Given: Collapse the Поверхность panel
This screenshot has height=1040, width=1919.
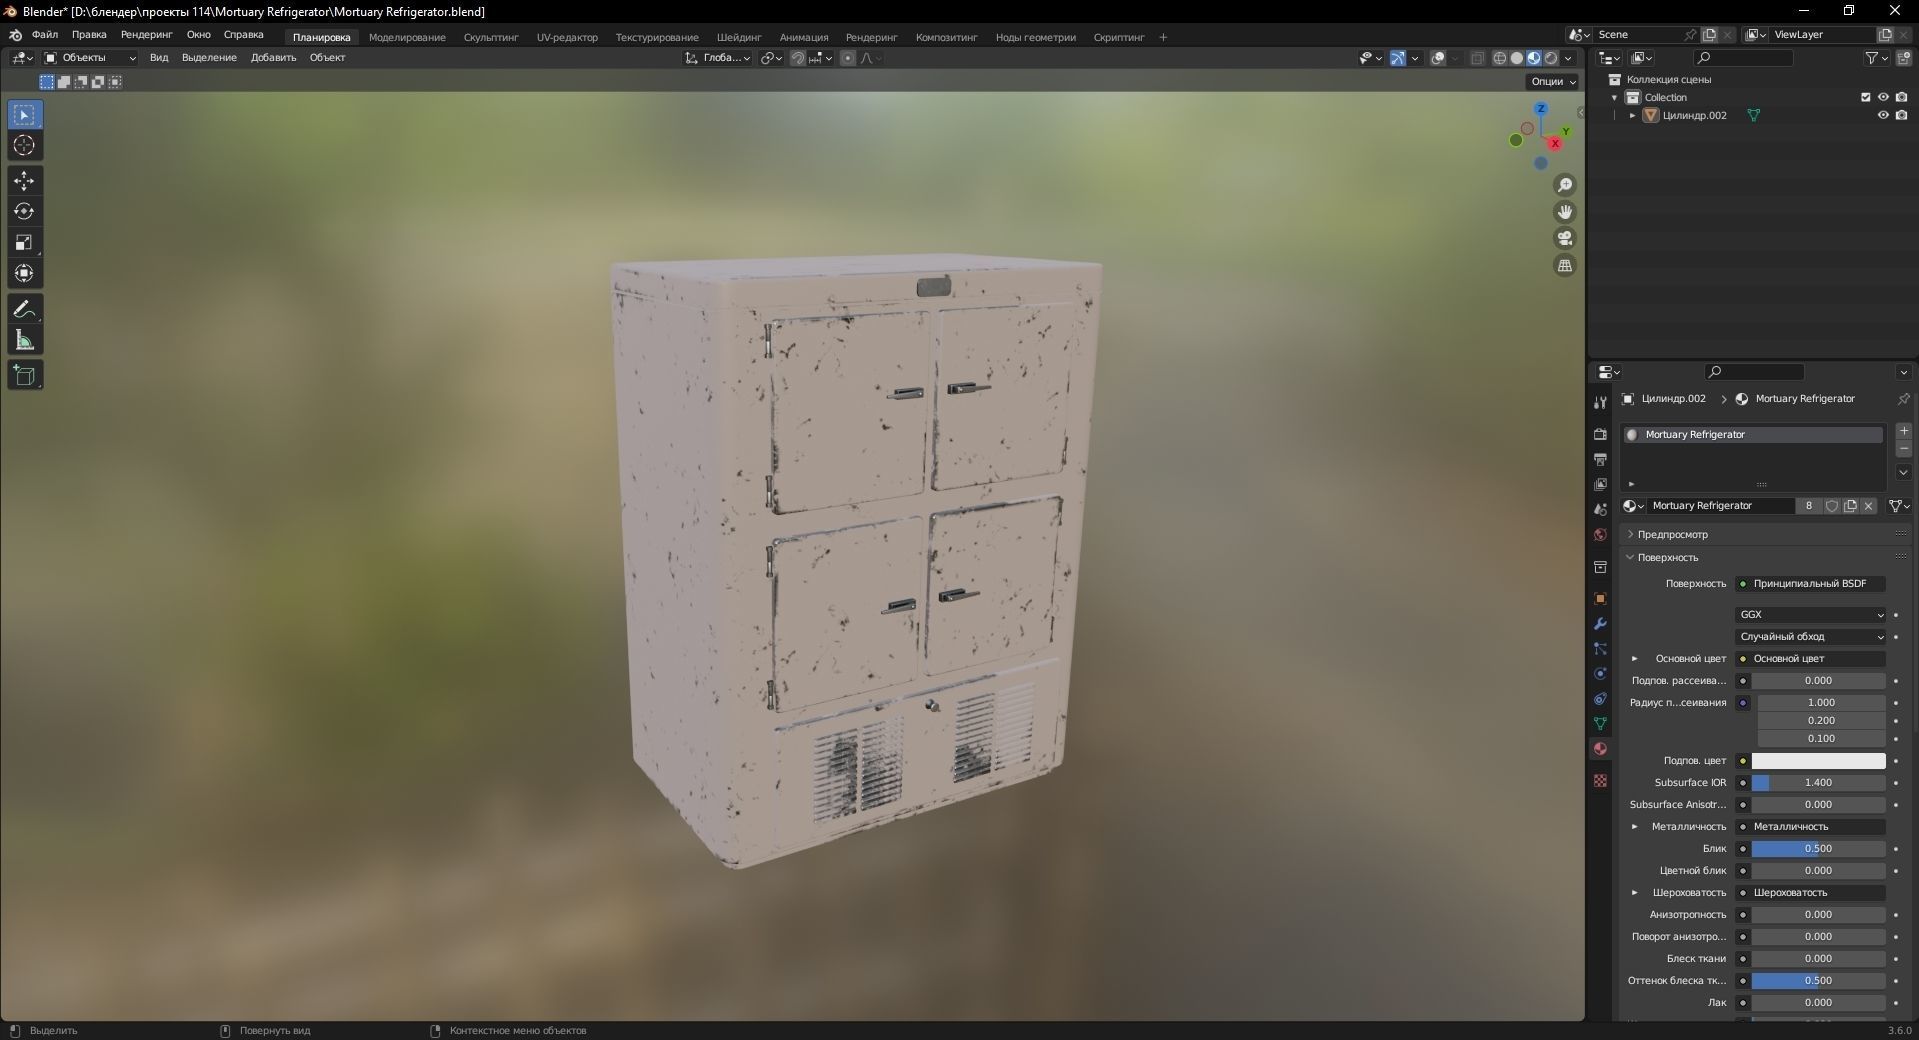Looking at the screenshot, I should [1667, 558].
